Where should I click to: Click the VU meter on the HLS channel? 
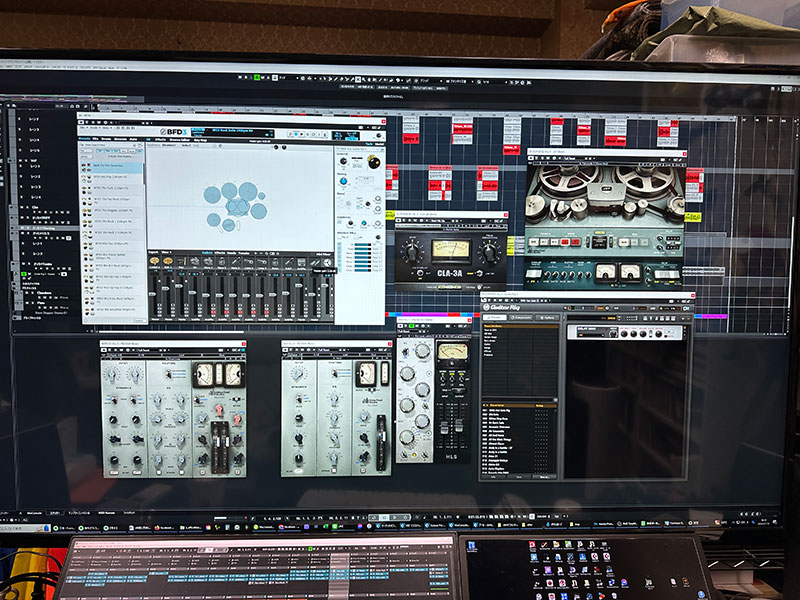pyautogui.click(x=453, y=352)
